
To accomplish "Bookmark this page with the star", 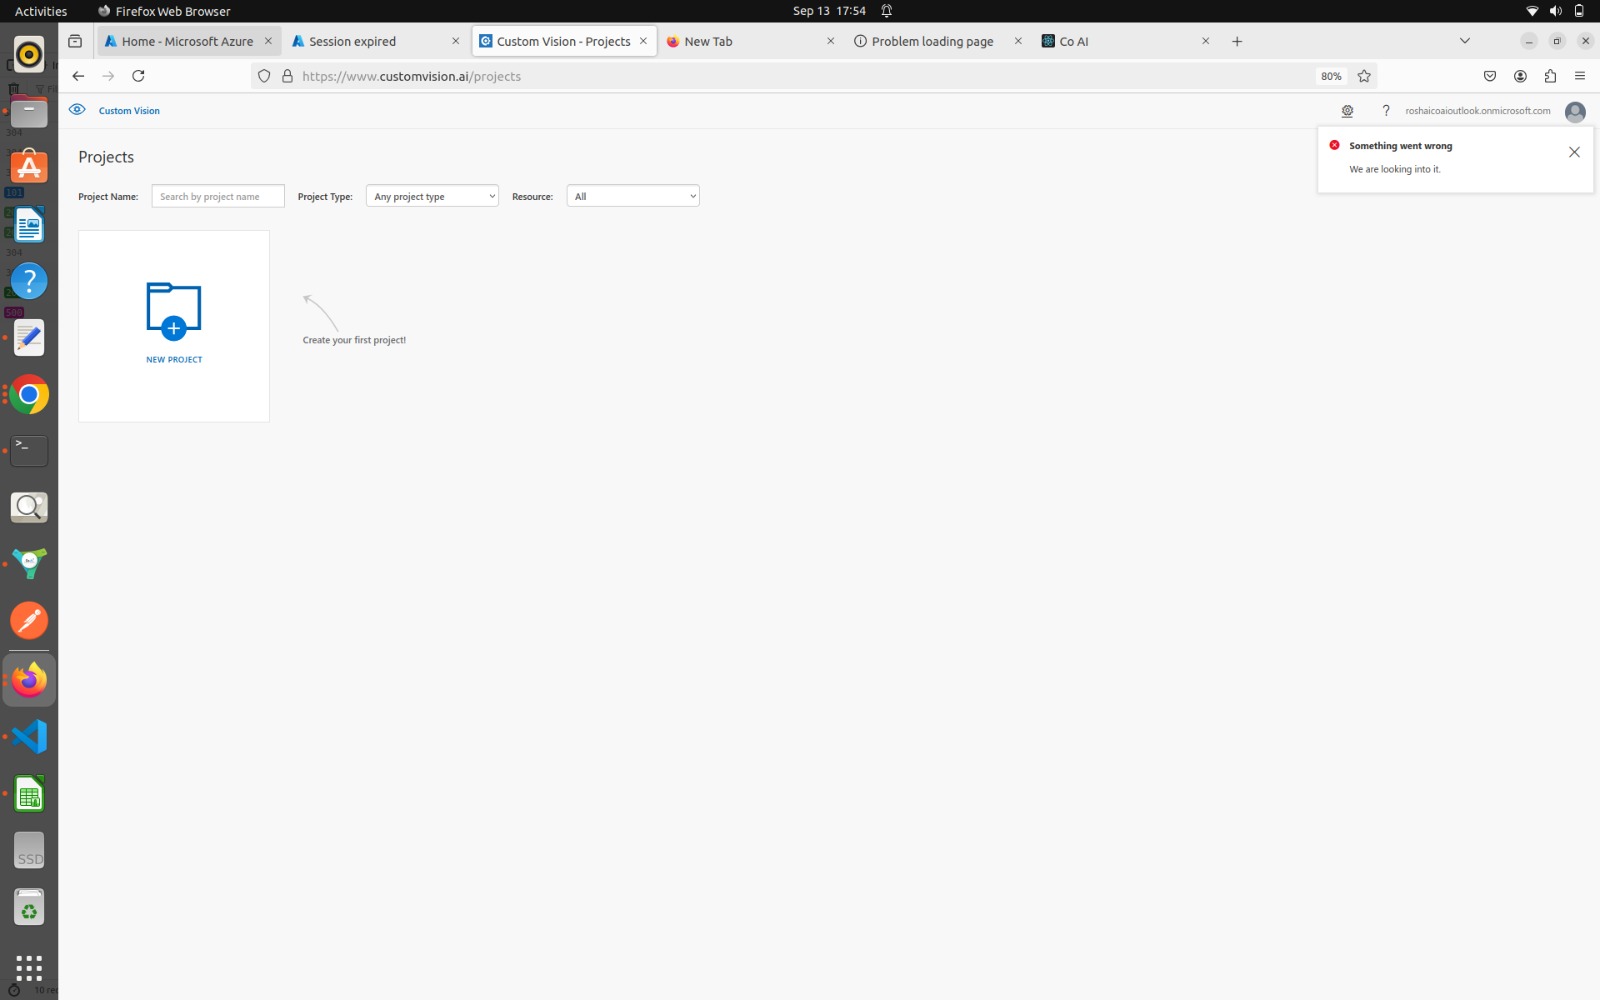I will point(1364,76).
